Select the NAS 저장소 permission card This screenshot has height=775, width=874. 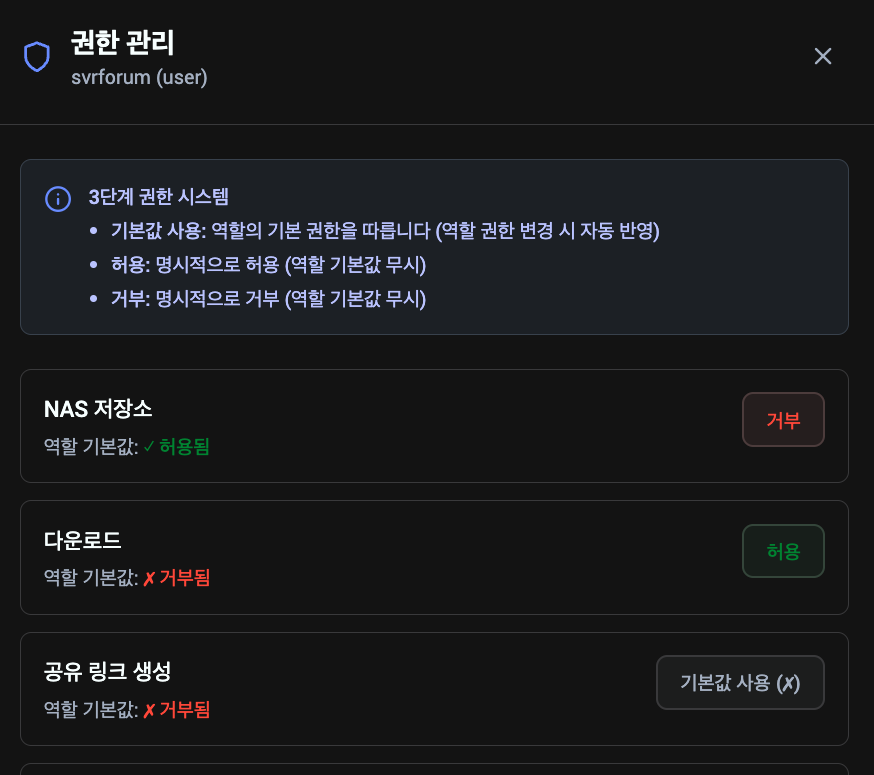435,425
